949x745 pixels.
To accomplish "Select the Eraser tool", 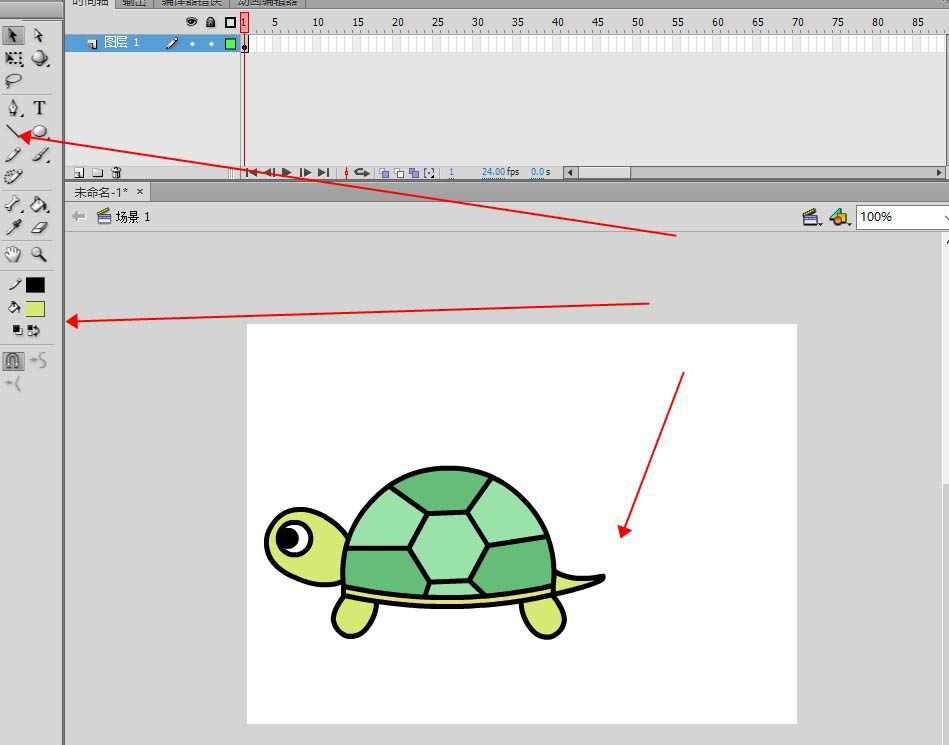I will (x=39, y=228).
